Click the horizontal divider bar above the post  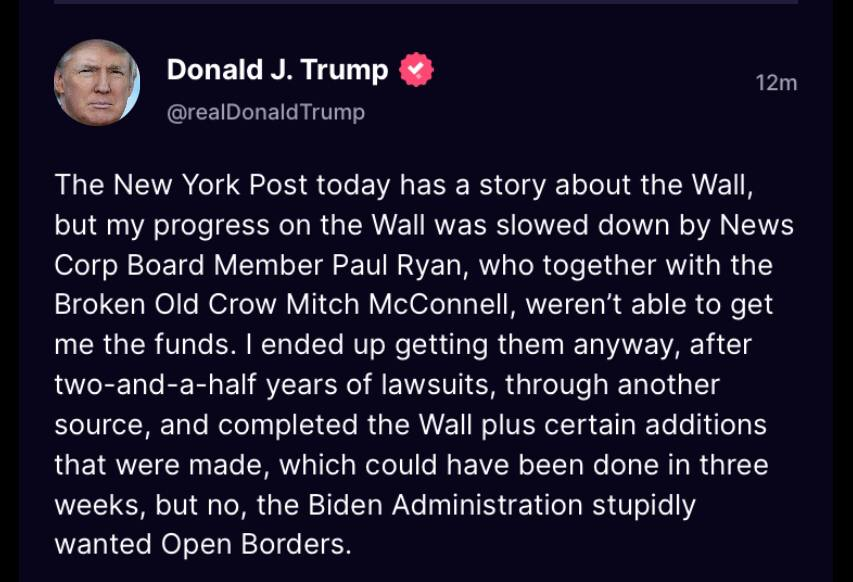tap(426, 2)
